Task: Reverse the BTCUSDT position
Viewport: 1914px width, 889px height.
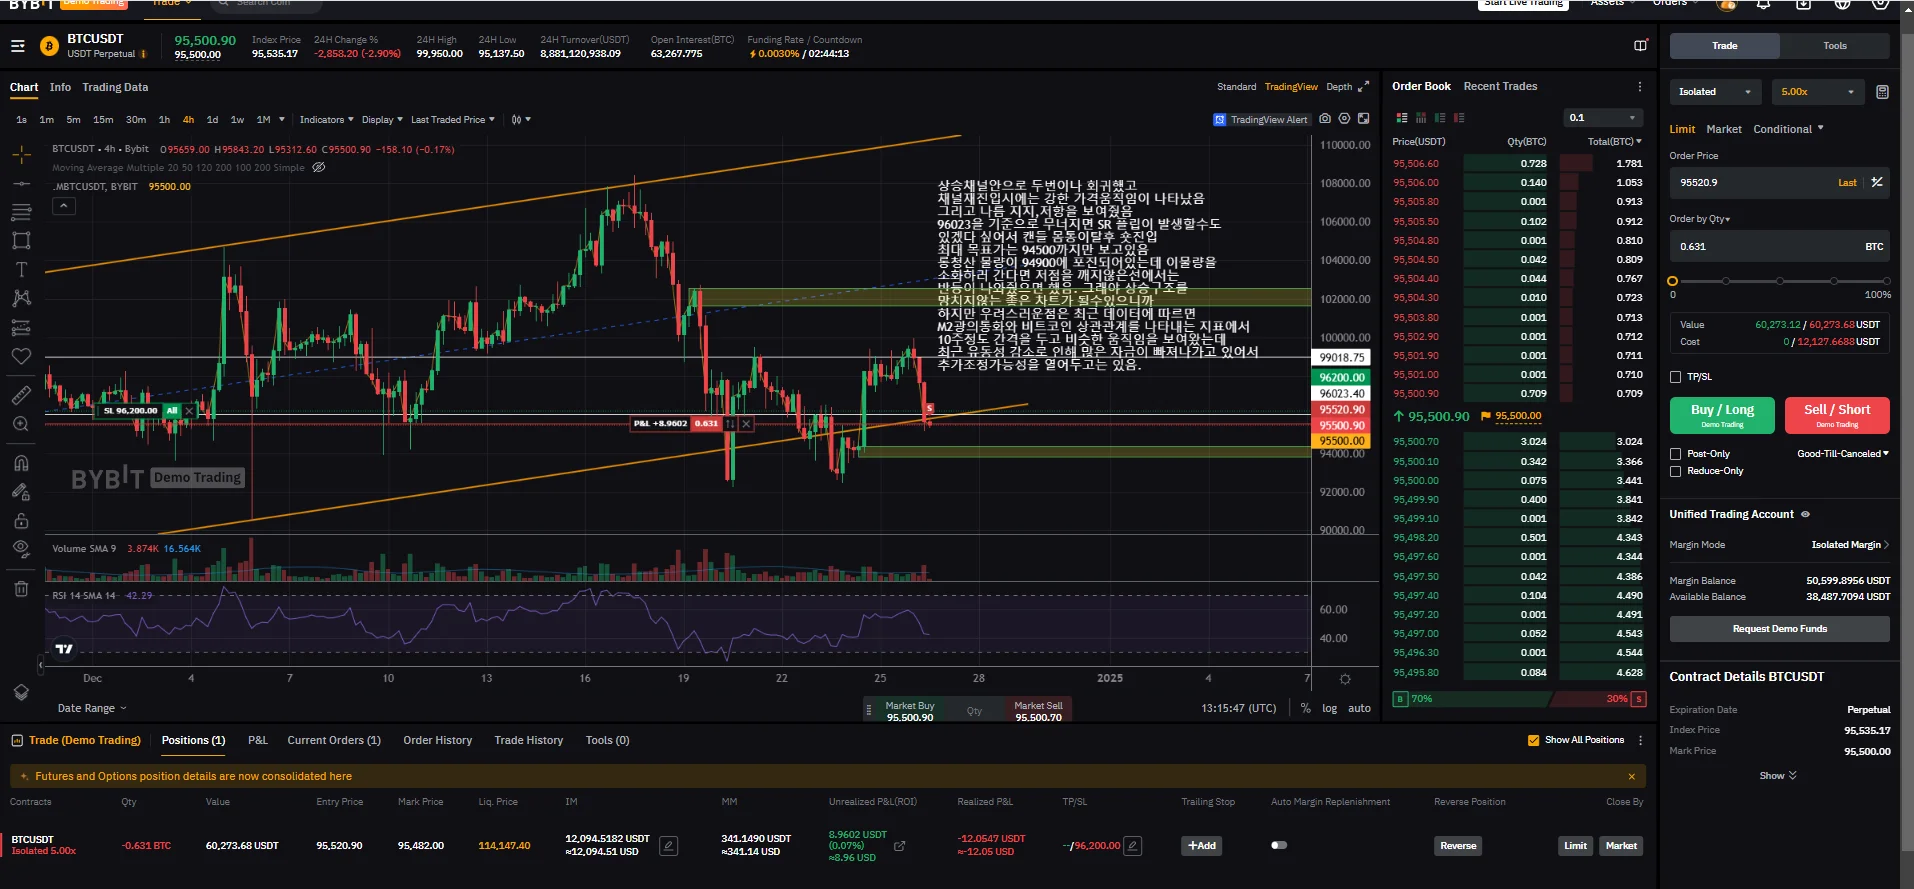Action: pos(1458,846)
